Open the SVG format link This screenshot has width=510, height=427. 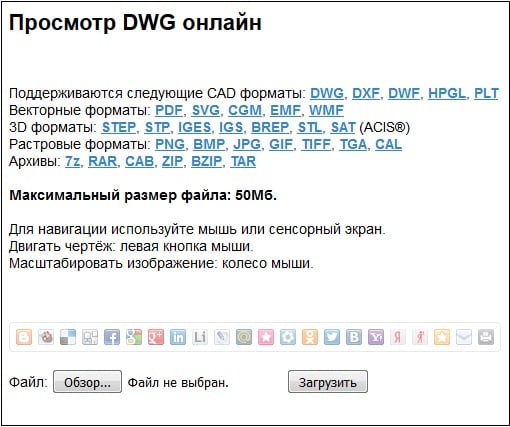pos(206,110)
